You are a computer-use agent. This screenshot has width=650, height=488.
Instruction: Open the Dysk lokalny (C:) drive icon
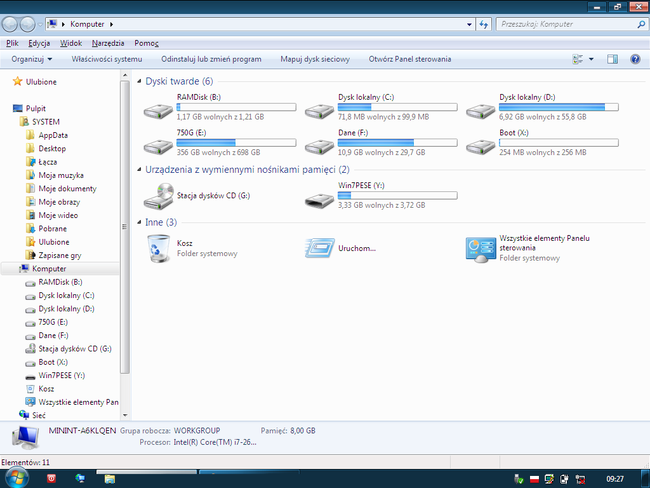pyautogui.click(x=319, y=111)
